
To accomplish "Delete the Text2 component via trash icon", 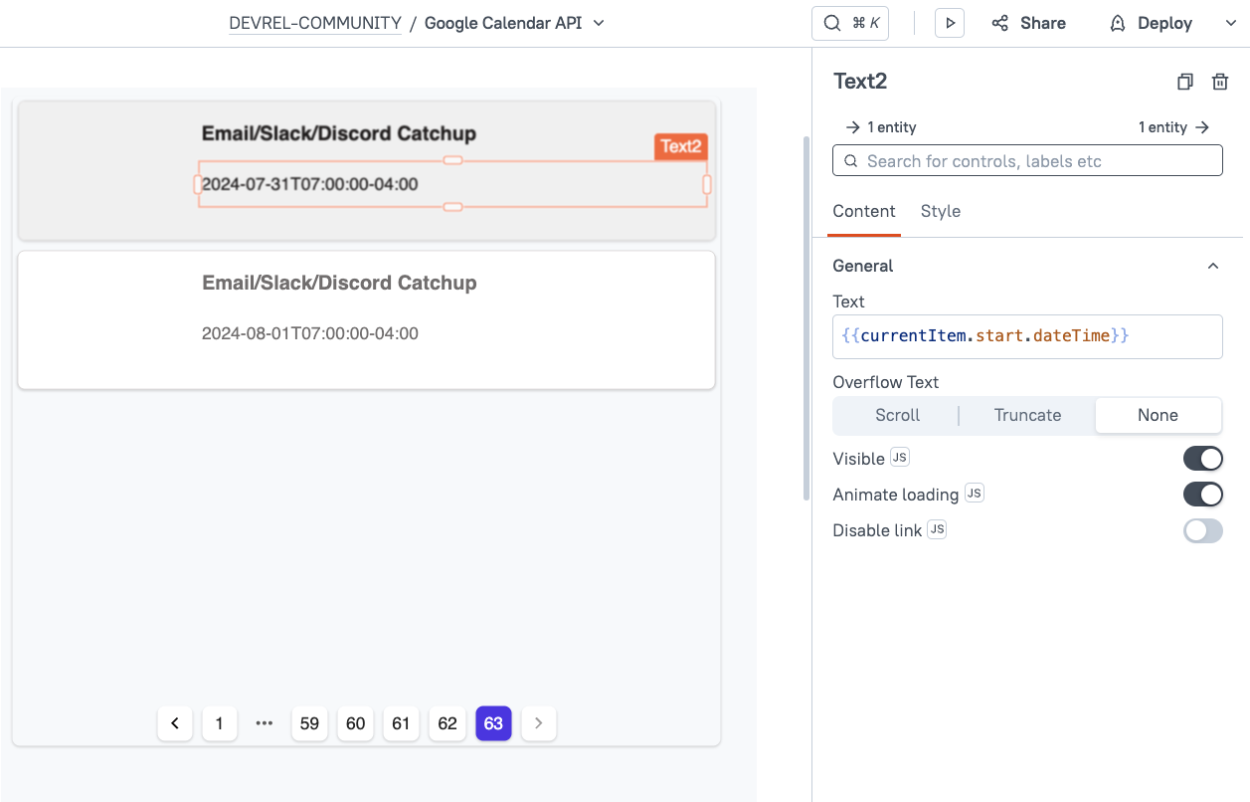I will point(1219,81).
